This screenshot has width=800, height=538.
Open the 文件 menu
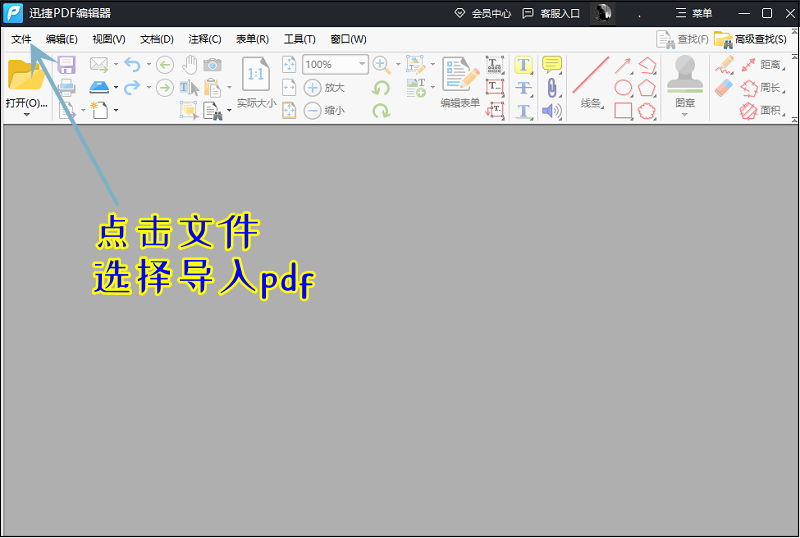tap(21, 39)
